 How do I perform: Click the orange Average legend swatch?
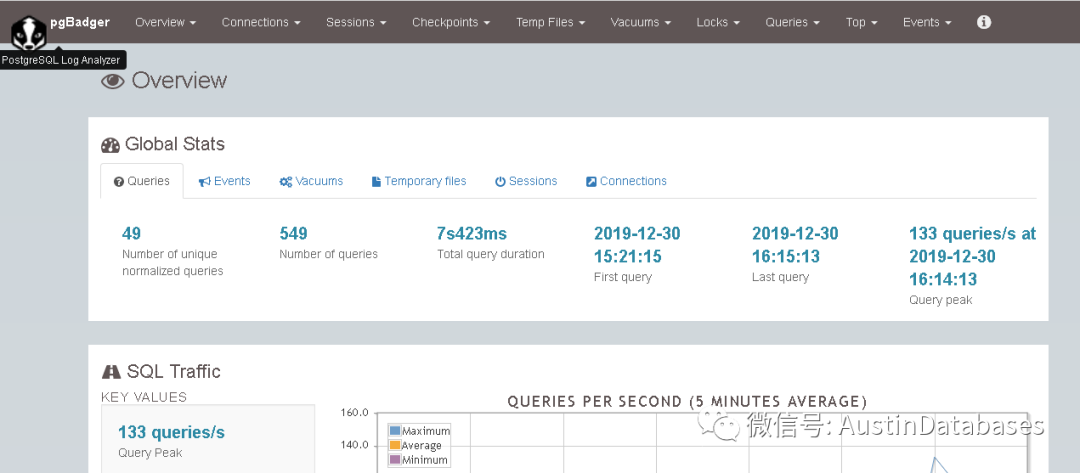tap(395, 445)
